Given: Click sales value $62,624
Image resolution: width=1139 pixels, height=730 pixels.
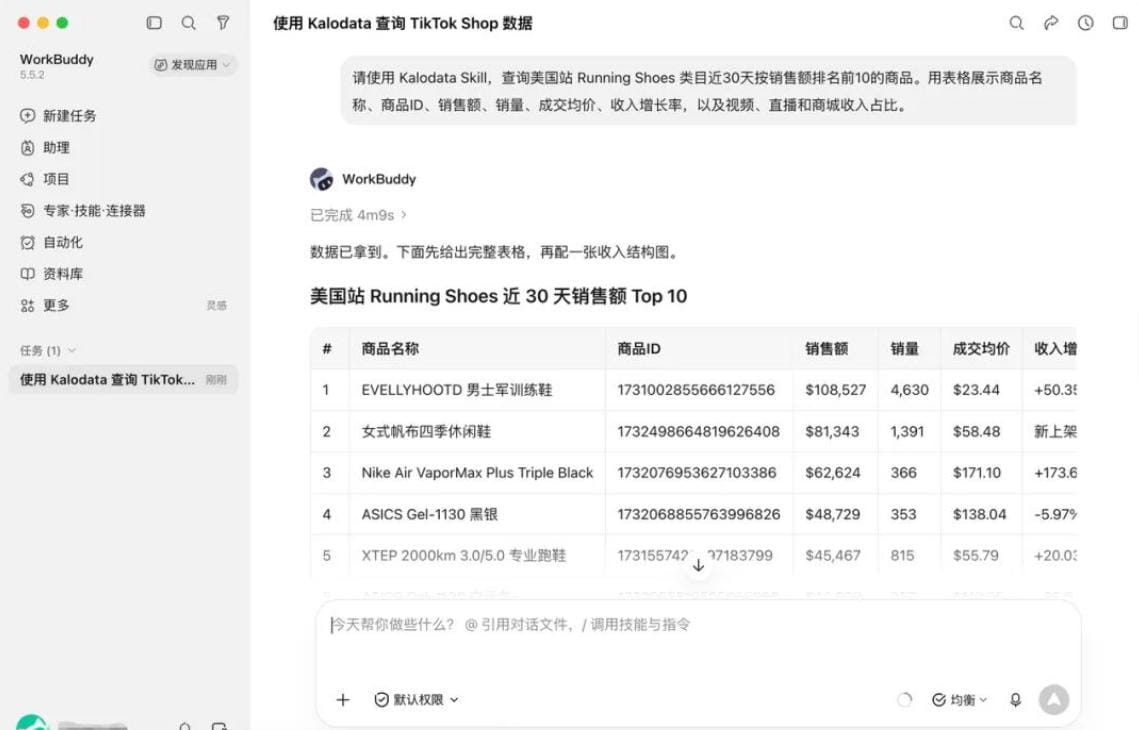Looking at the screenshot, I should point(832,473).
